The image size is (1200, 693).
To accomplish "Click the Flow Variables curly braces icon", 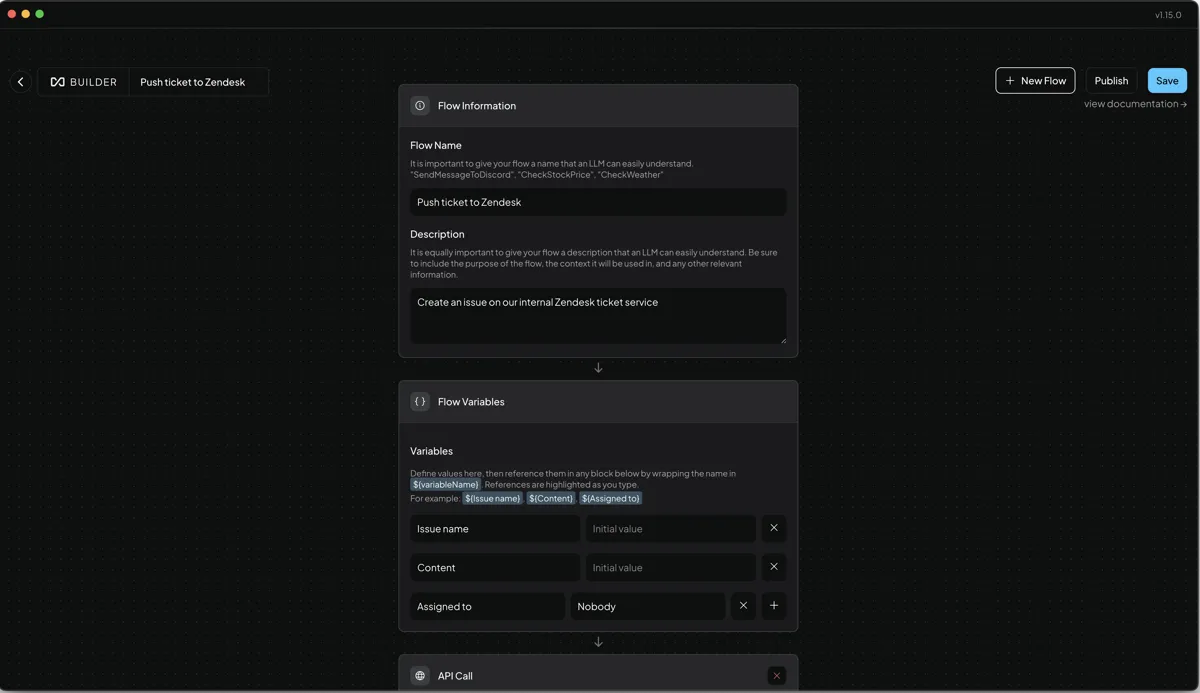I will click(420, 402).
